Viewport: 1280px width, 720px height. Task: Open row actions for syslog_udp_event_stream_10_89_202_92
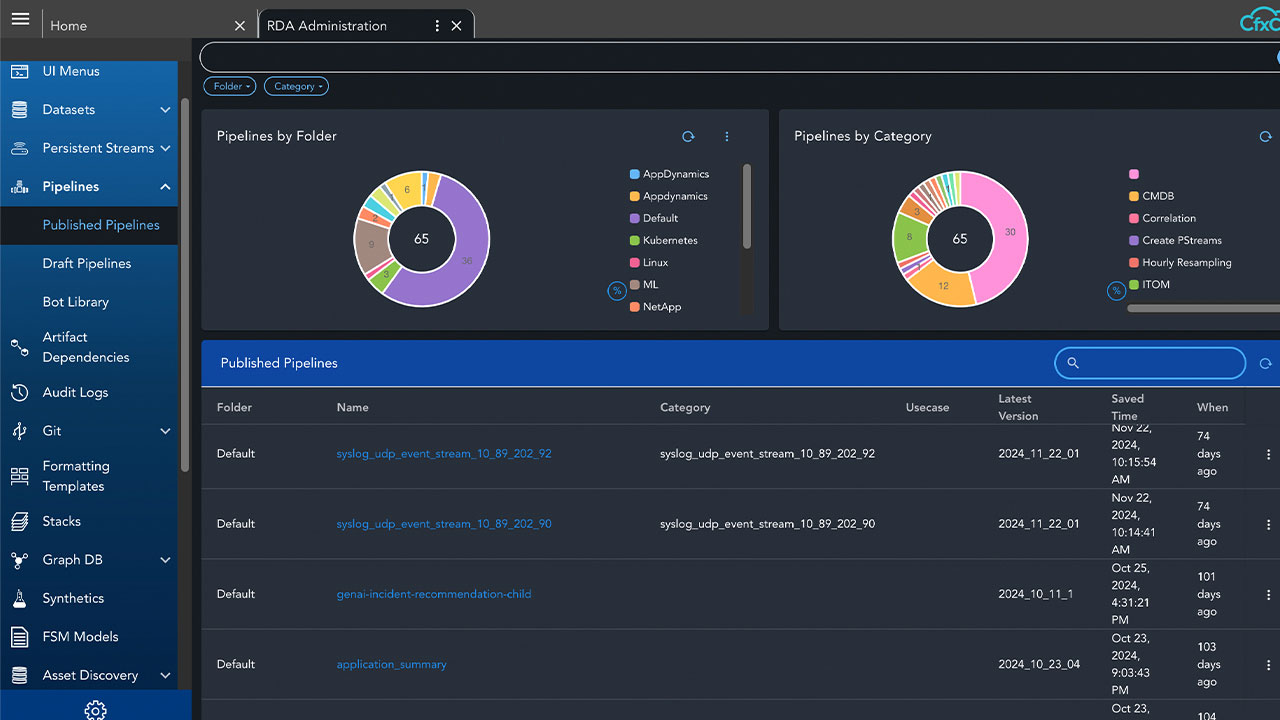coord(1268,454)
